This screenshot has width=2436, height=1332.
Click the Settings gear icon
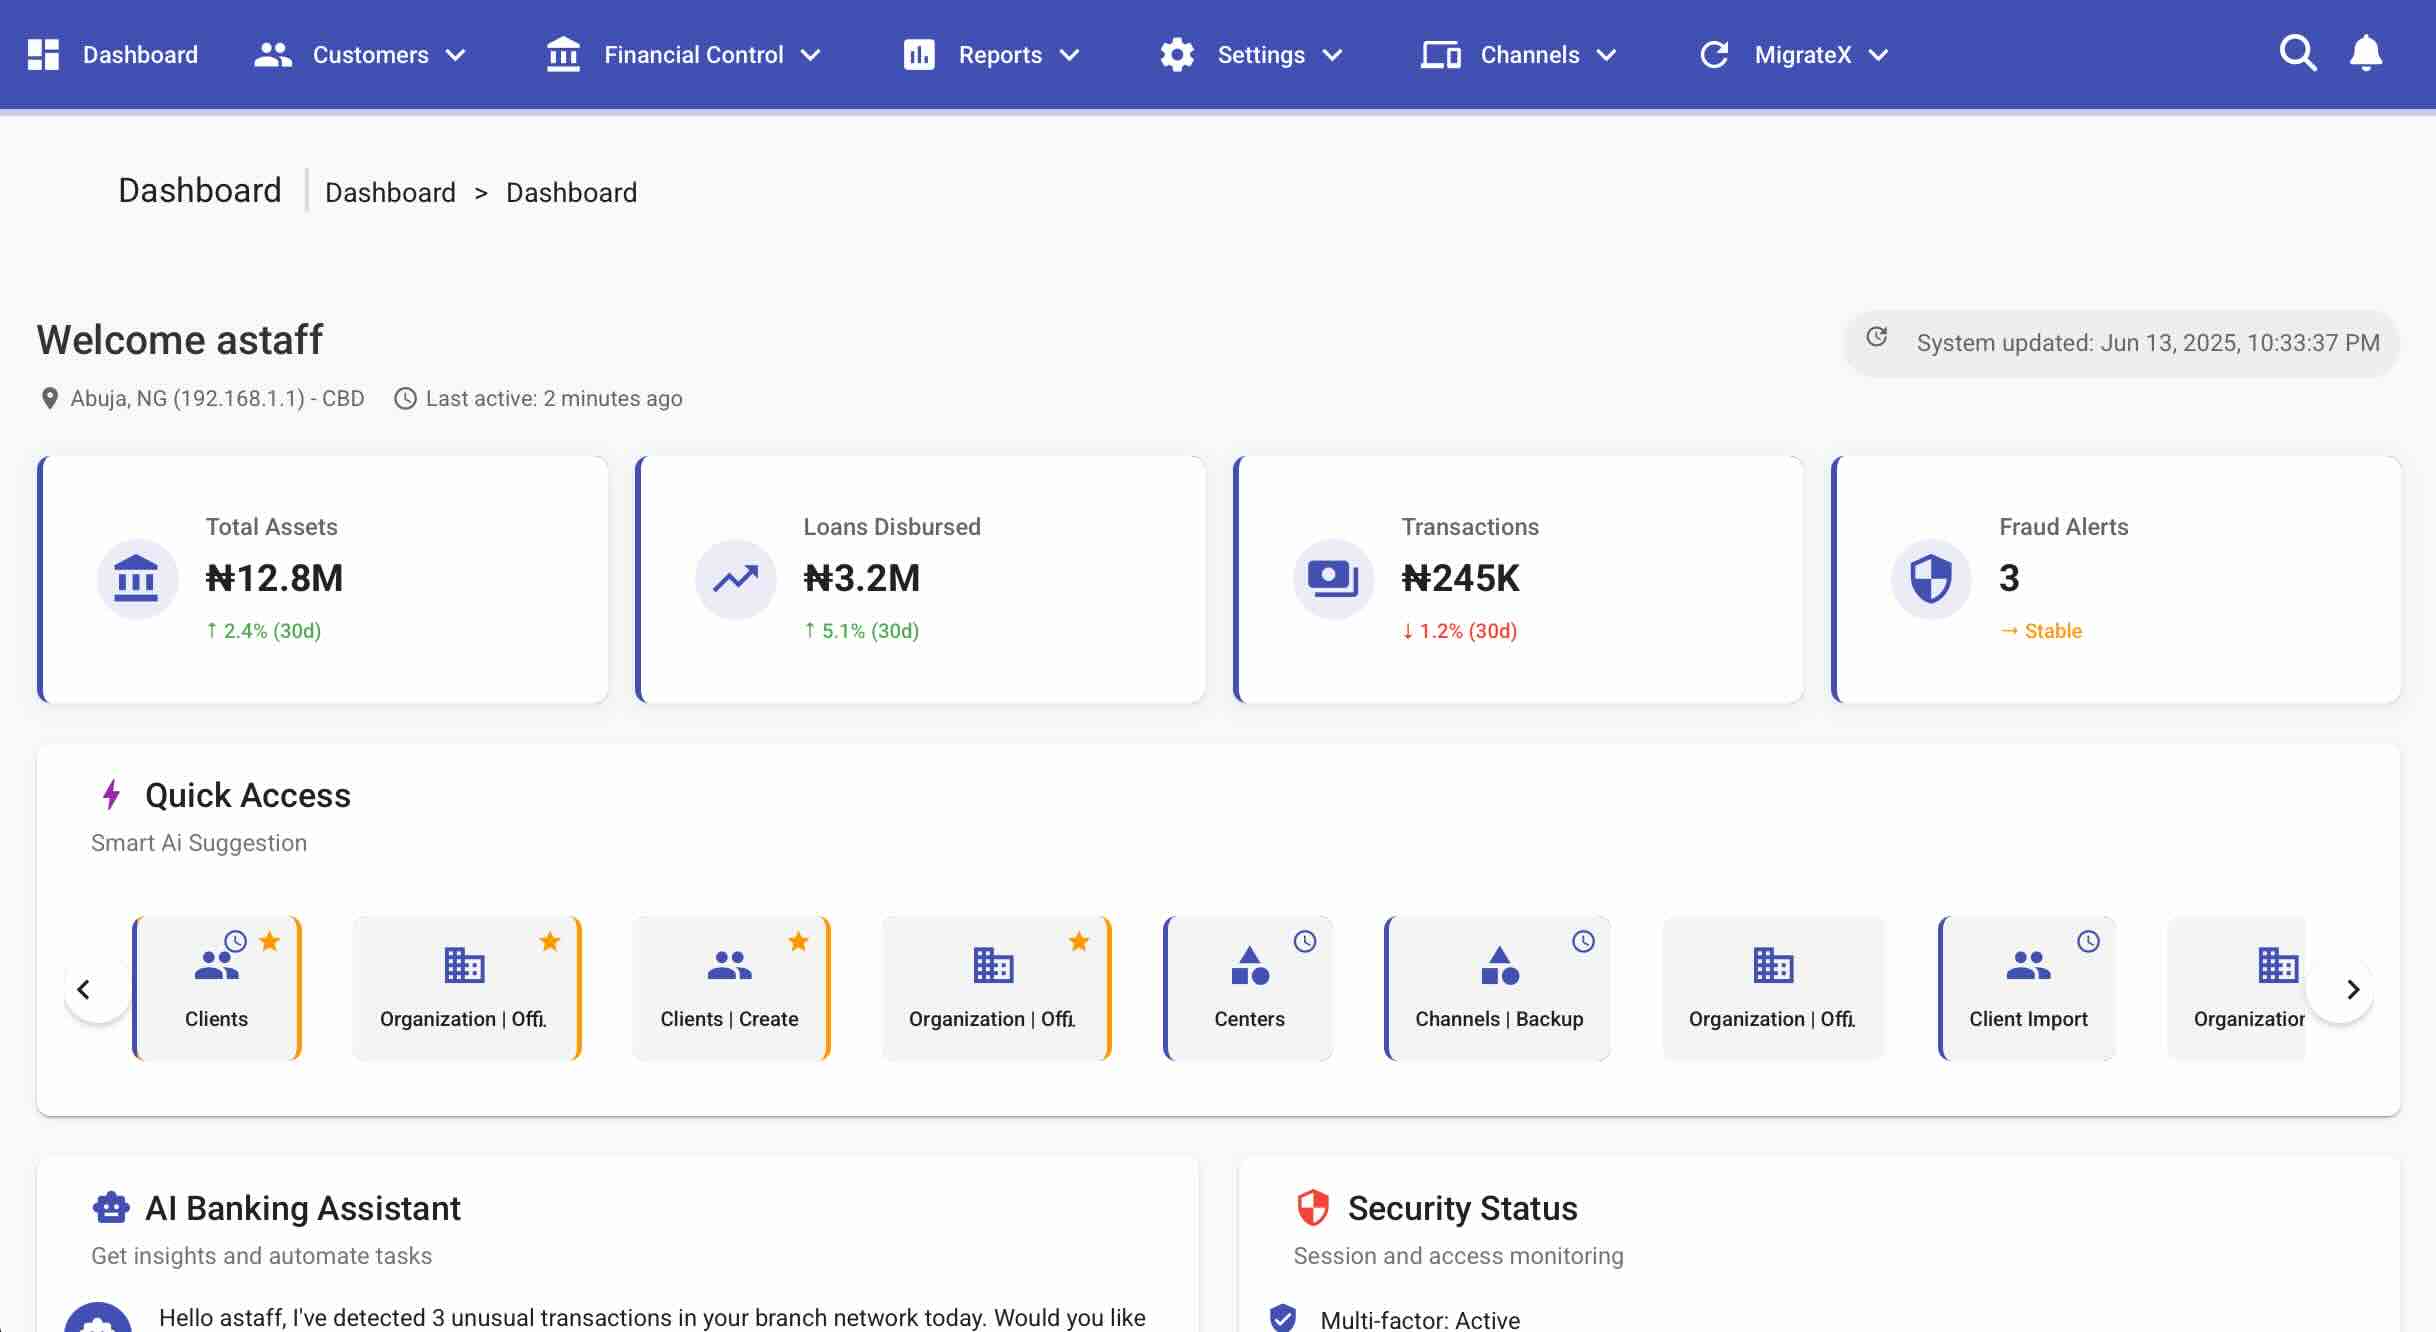(x=1177, y=55)
